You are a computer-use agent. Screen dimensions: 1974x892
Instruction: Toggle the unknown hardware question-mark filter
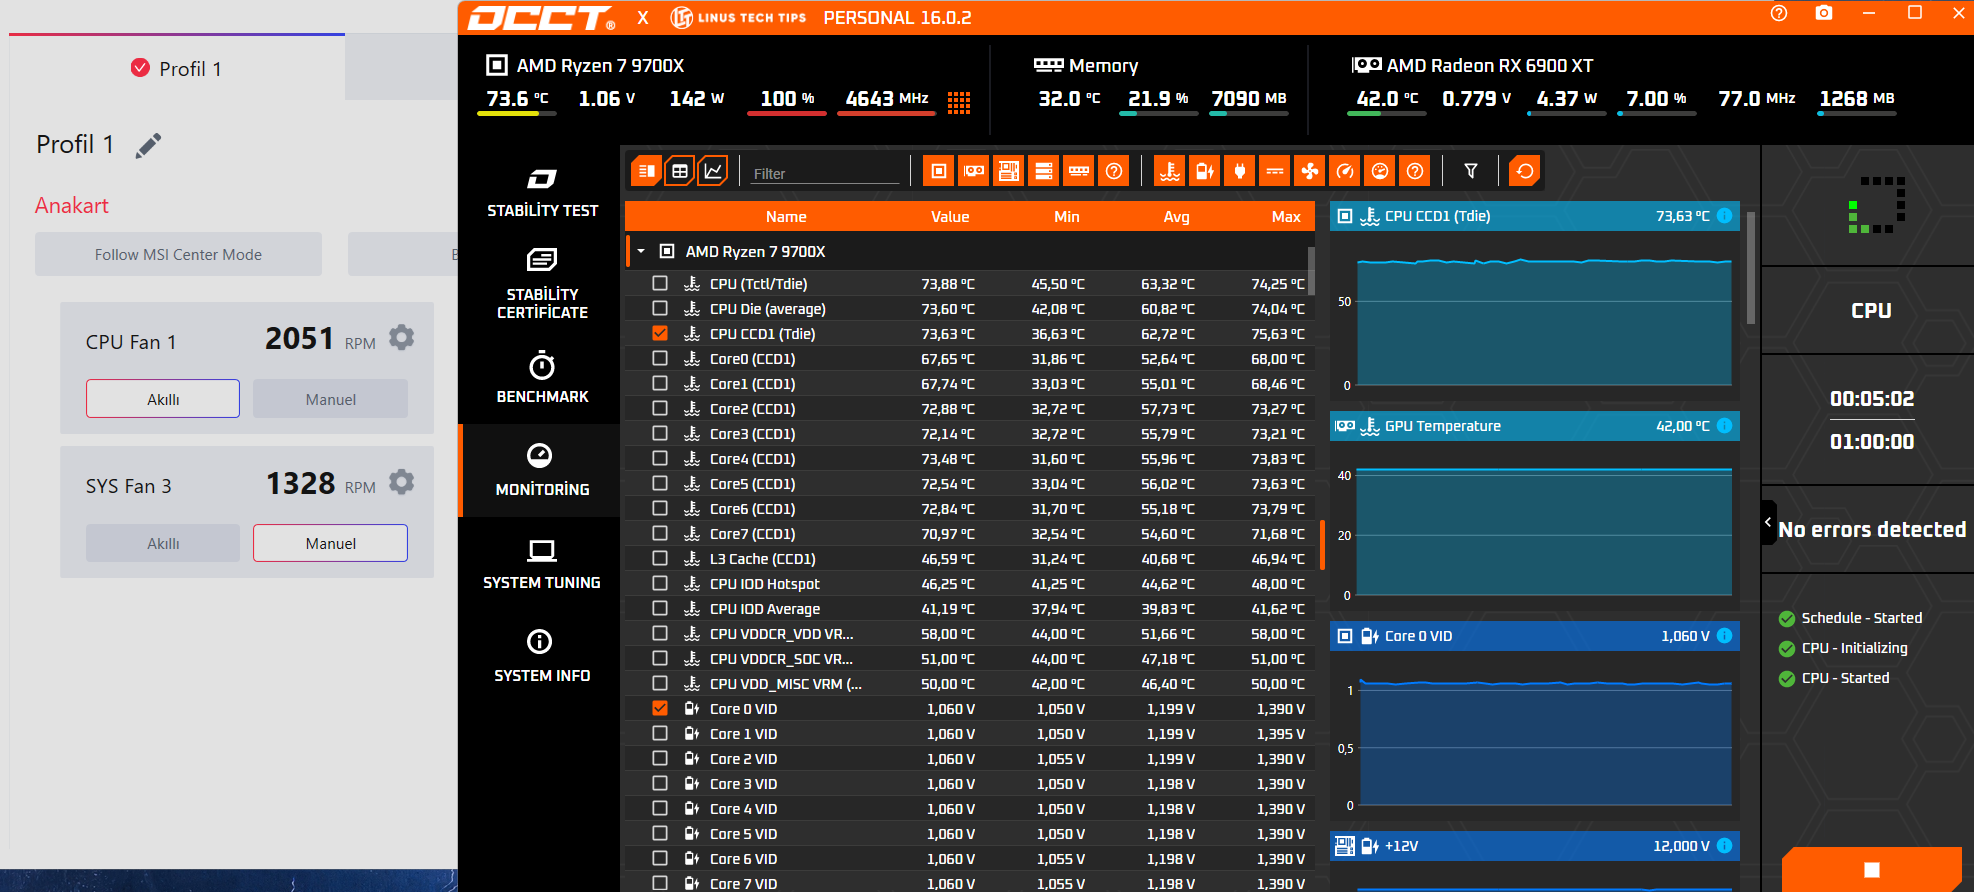point(1114,171)
